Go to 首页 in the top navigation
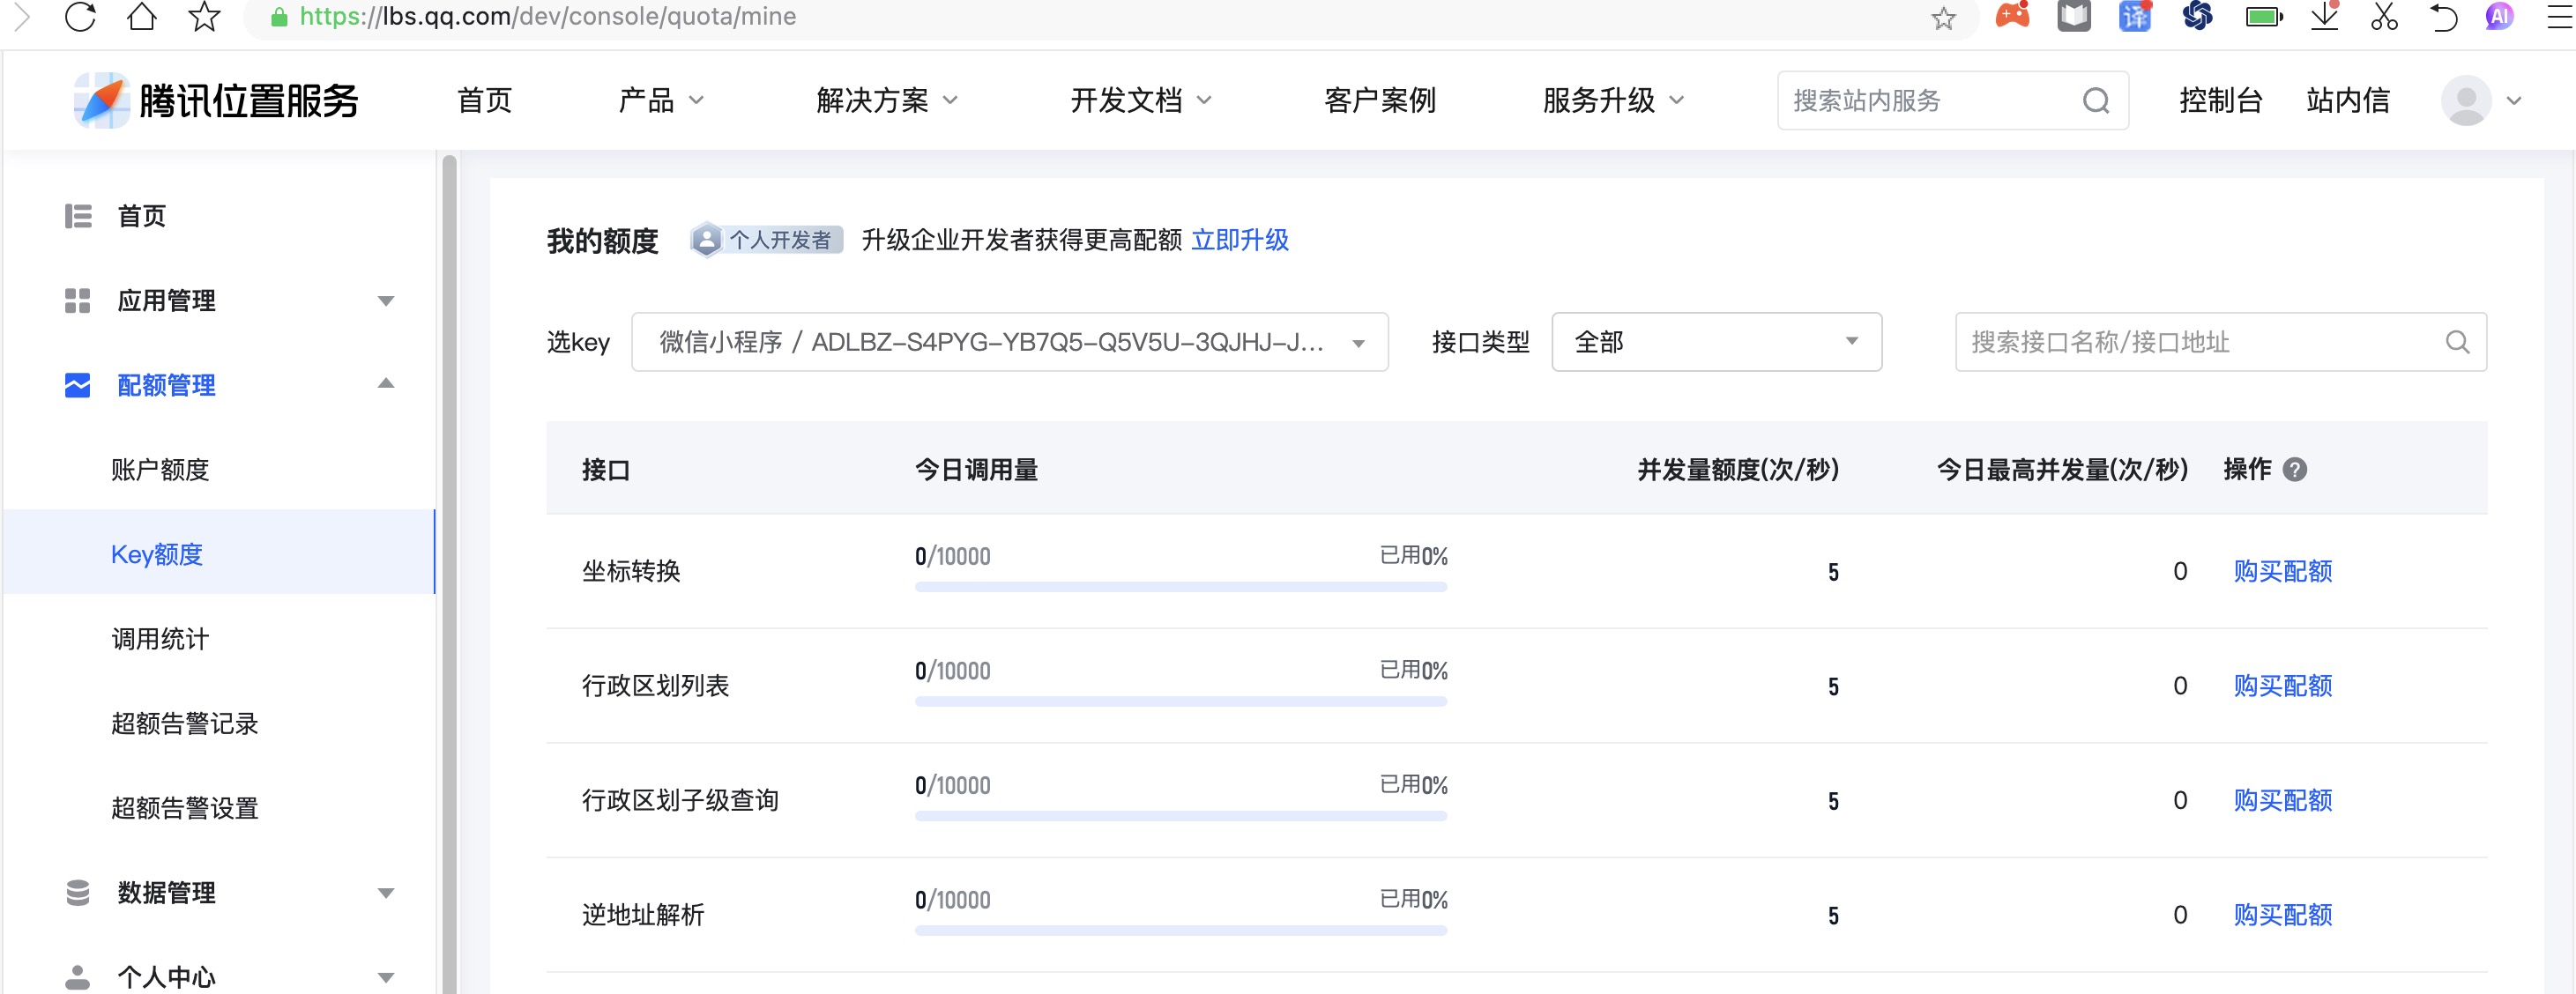Viewport: 2576px width, 994px height. click(x=485, y=100)
